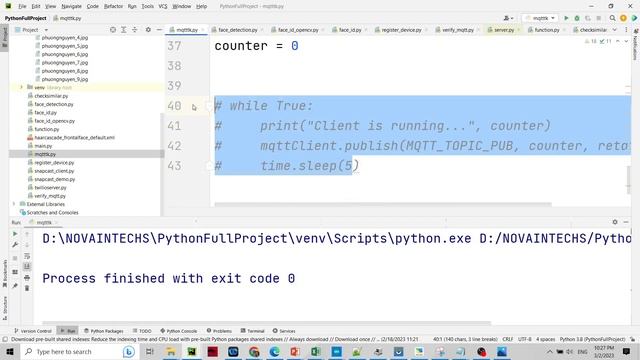640x360 pixels.
Task: Open Problems tool window
Action: 219,331
